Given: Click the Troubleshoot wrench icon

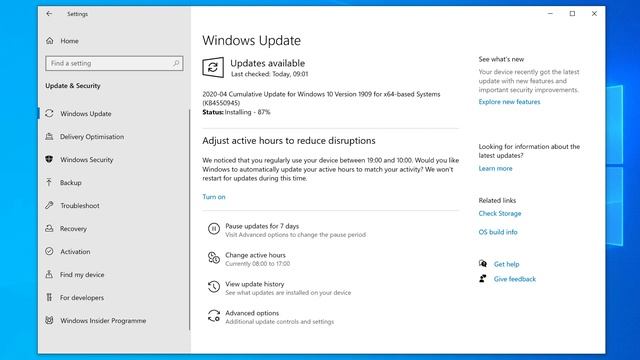Looking at the screenshot, I should coord(49,205).
